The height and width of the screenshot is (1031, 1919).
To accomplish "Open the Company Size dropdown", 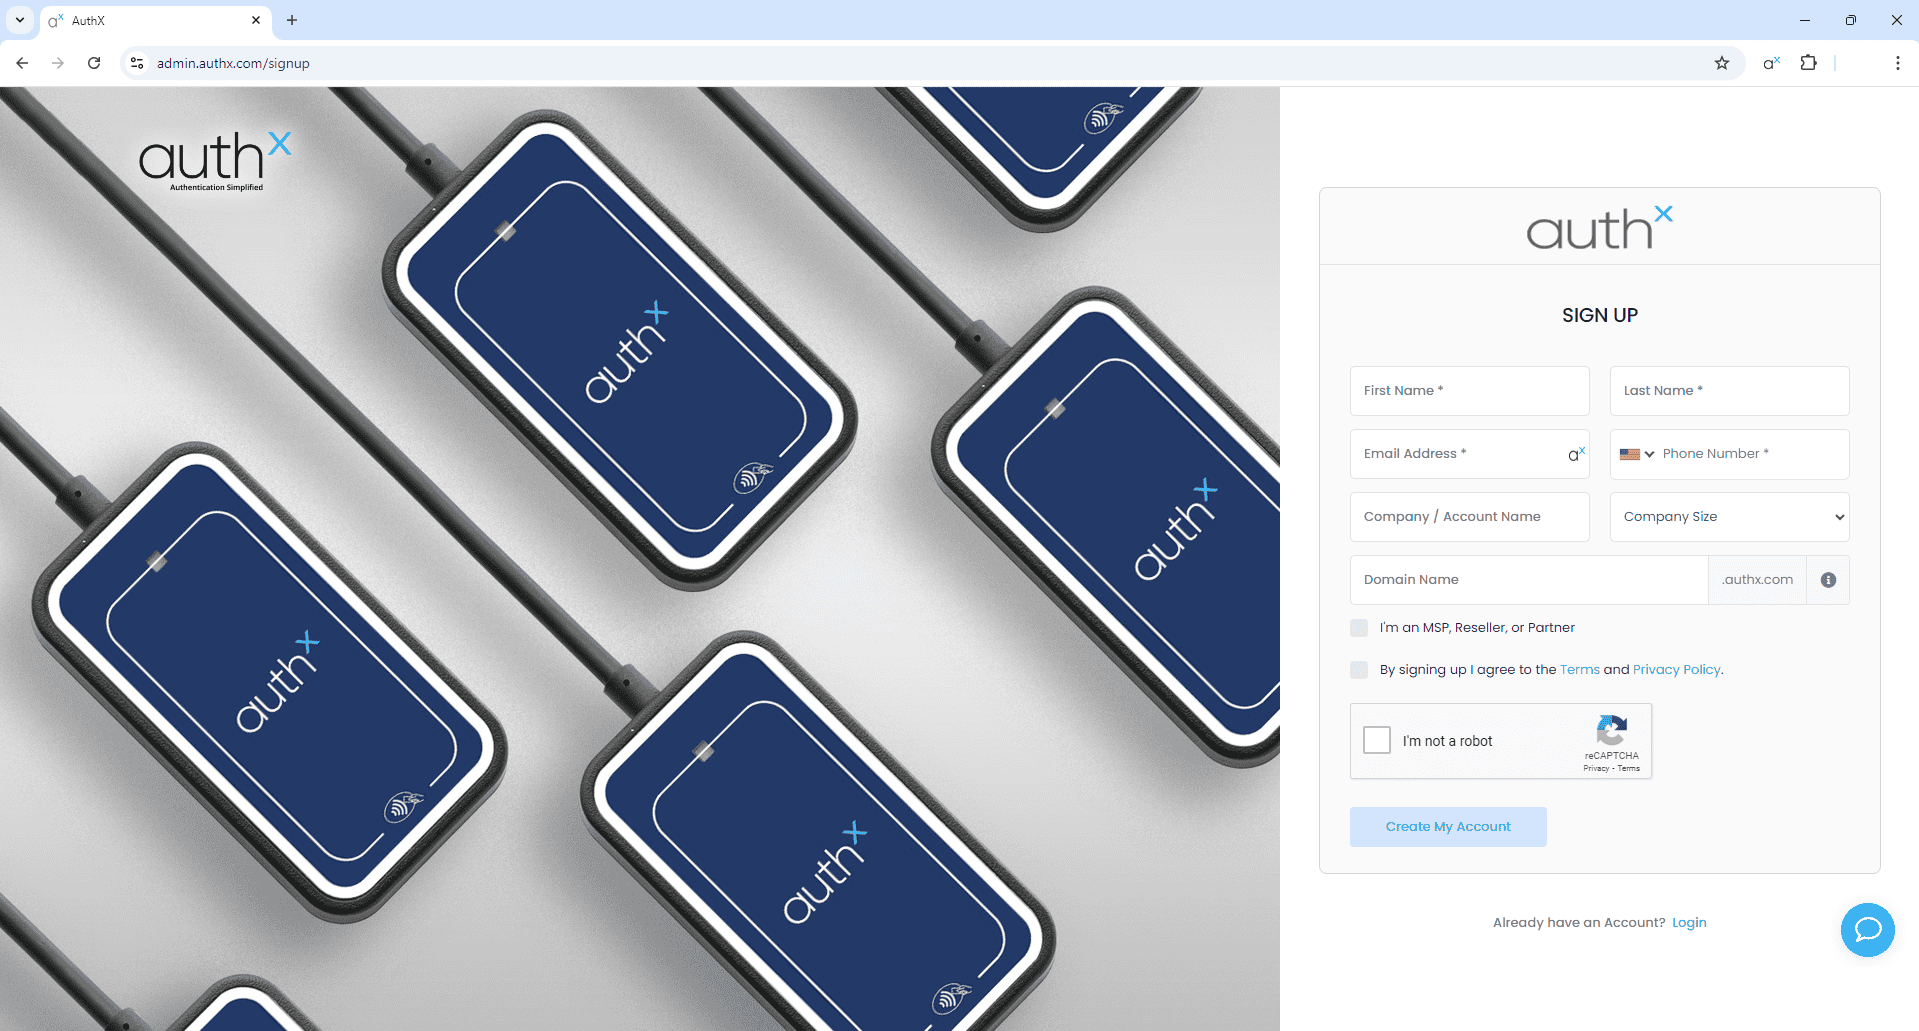I will (x=1729, y=517).
